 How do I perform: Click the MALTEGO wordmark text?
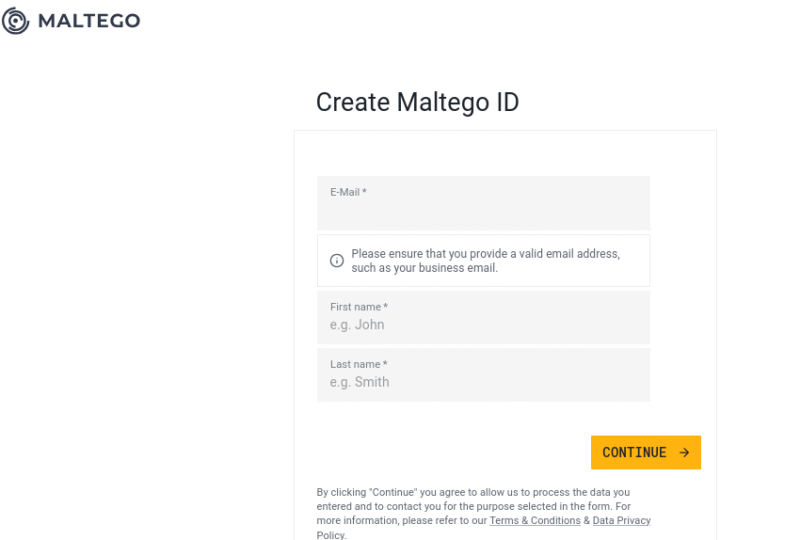coord(89,21)
